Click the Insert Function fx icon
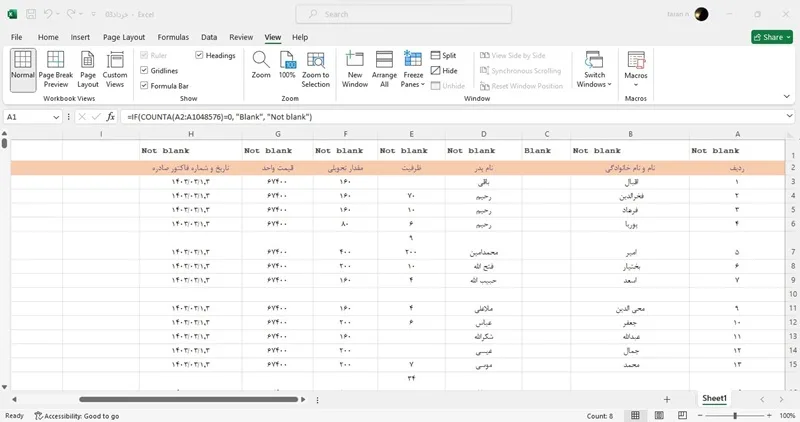800x422 pixels. point(110,117)
